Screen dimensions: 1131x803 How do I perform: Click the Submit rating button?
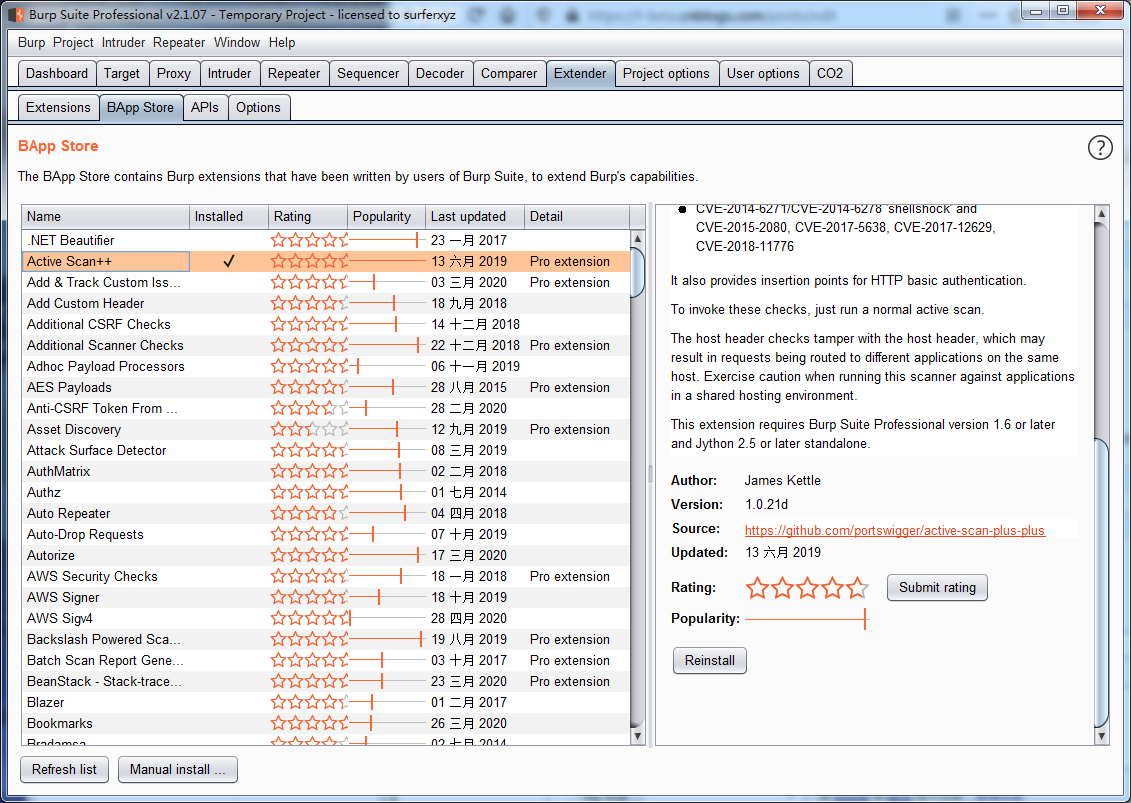(x=937, y=587)
